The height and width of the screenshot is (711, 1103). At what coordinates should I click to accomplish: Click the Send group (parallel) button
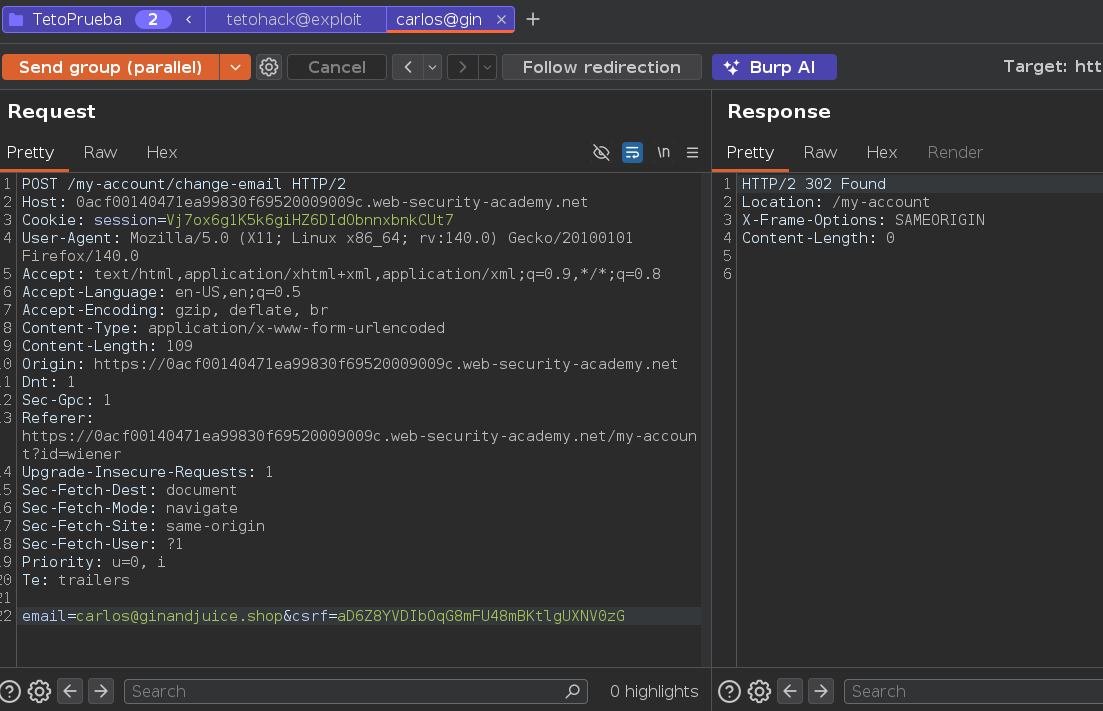(x=110, y=68)
